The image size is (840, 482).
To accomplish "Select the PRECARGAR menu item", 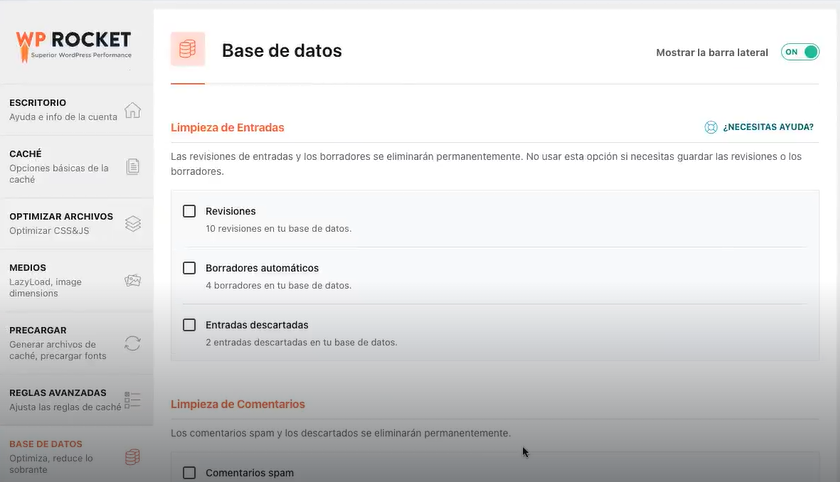I will pyautogui.click(x=77, y=343).
